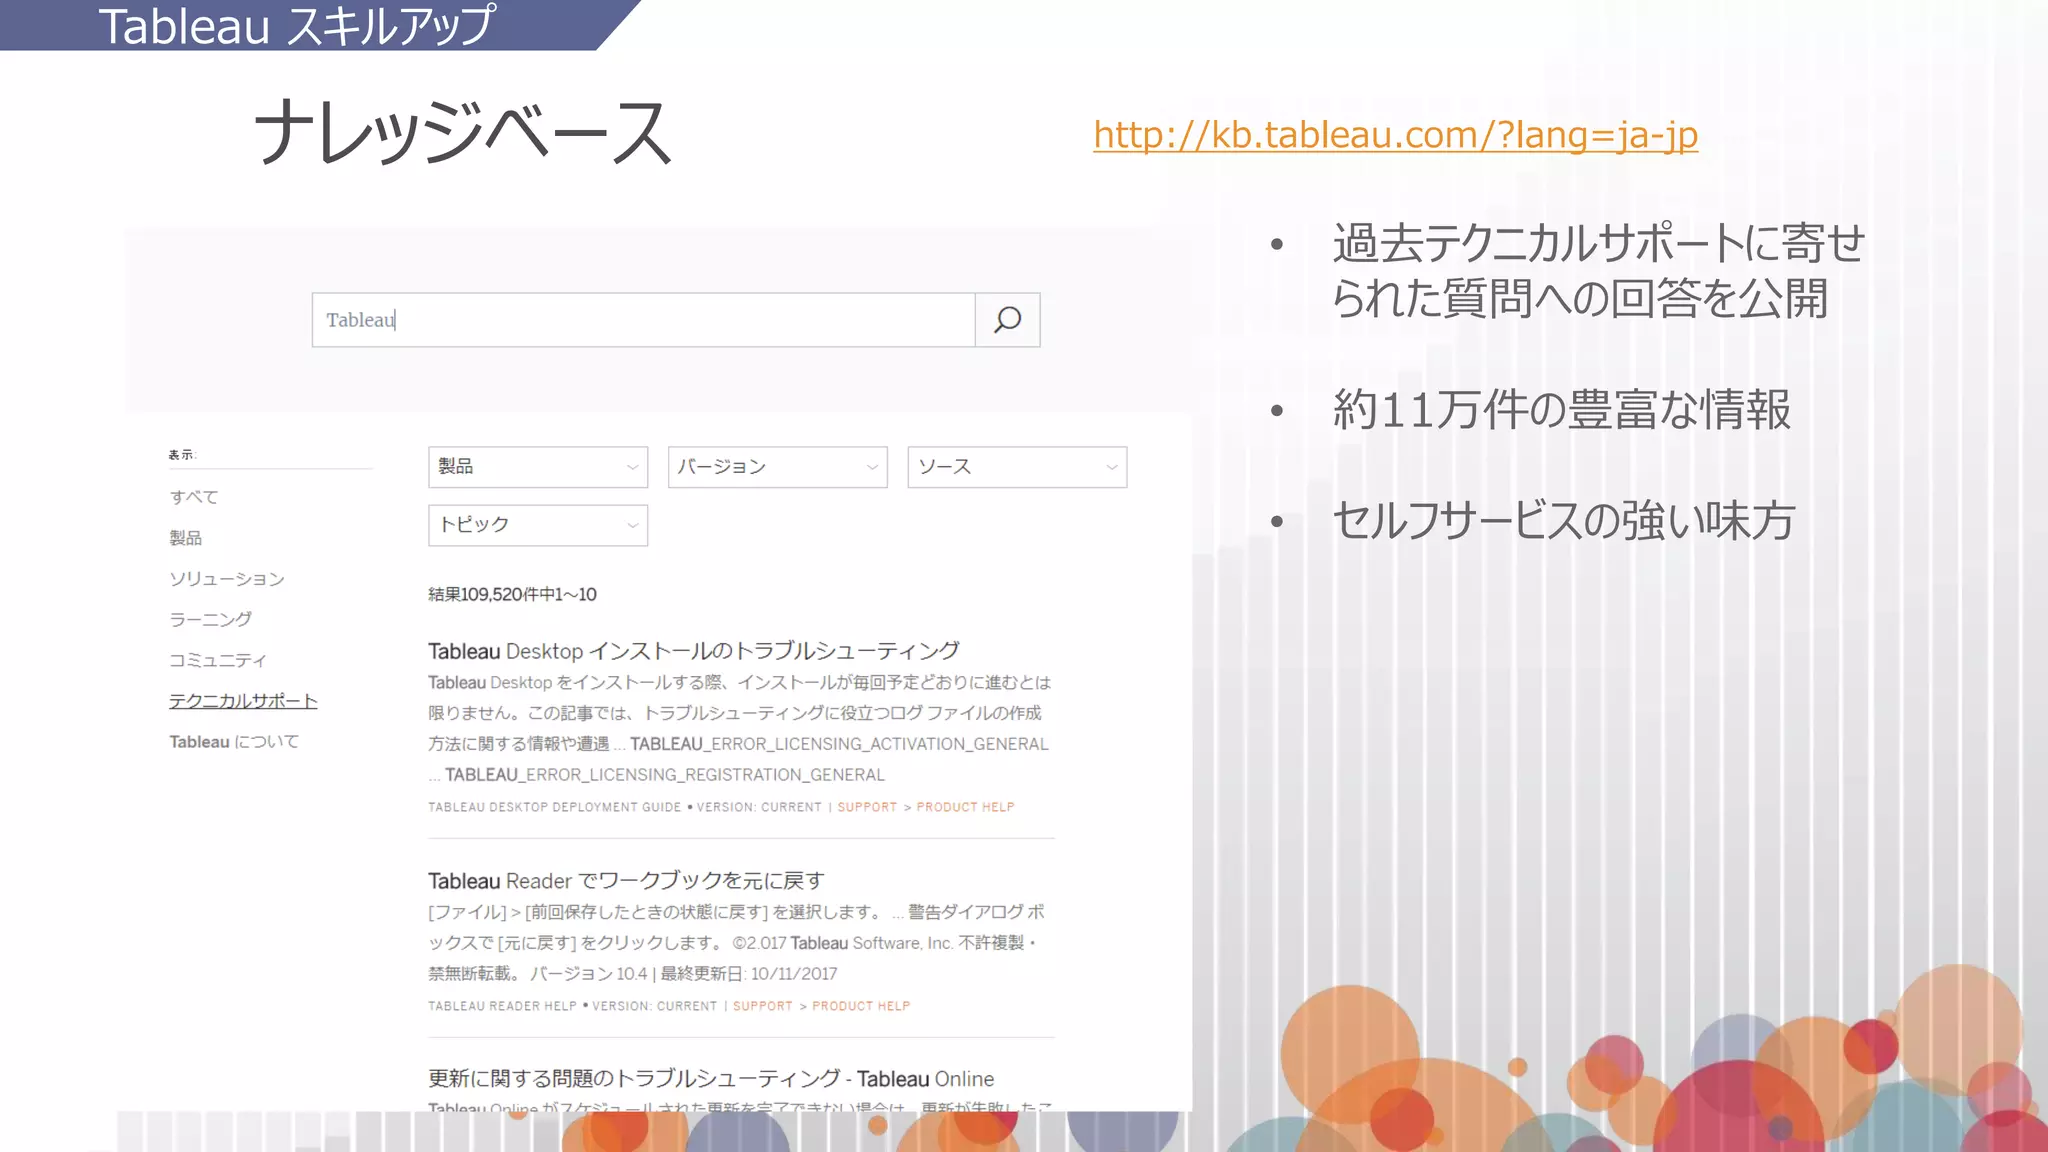Select Tableau について in the sidebar
This screenshot has width=2048, height=1152.
[234, 742]
